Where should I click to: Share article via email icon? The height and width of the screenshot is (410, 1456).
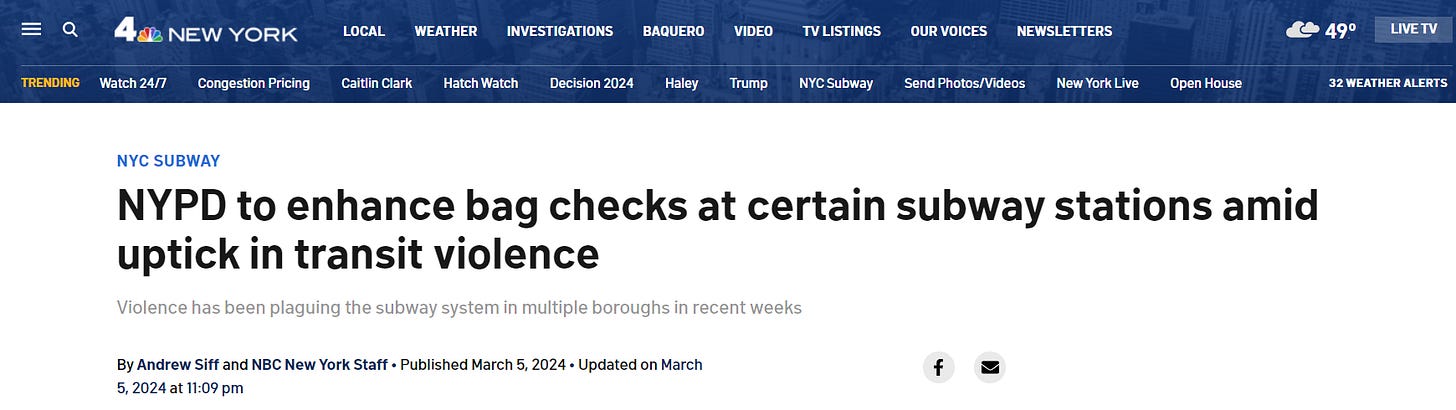pyautogui.click(x=990, y=367)
